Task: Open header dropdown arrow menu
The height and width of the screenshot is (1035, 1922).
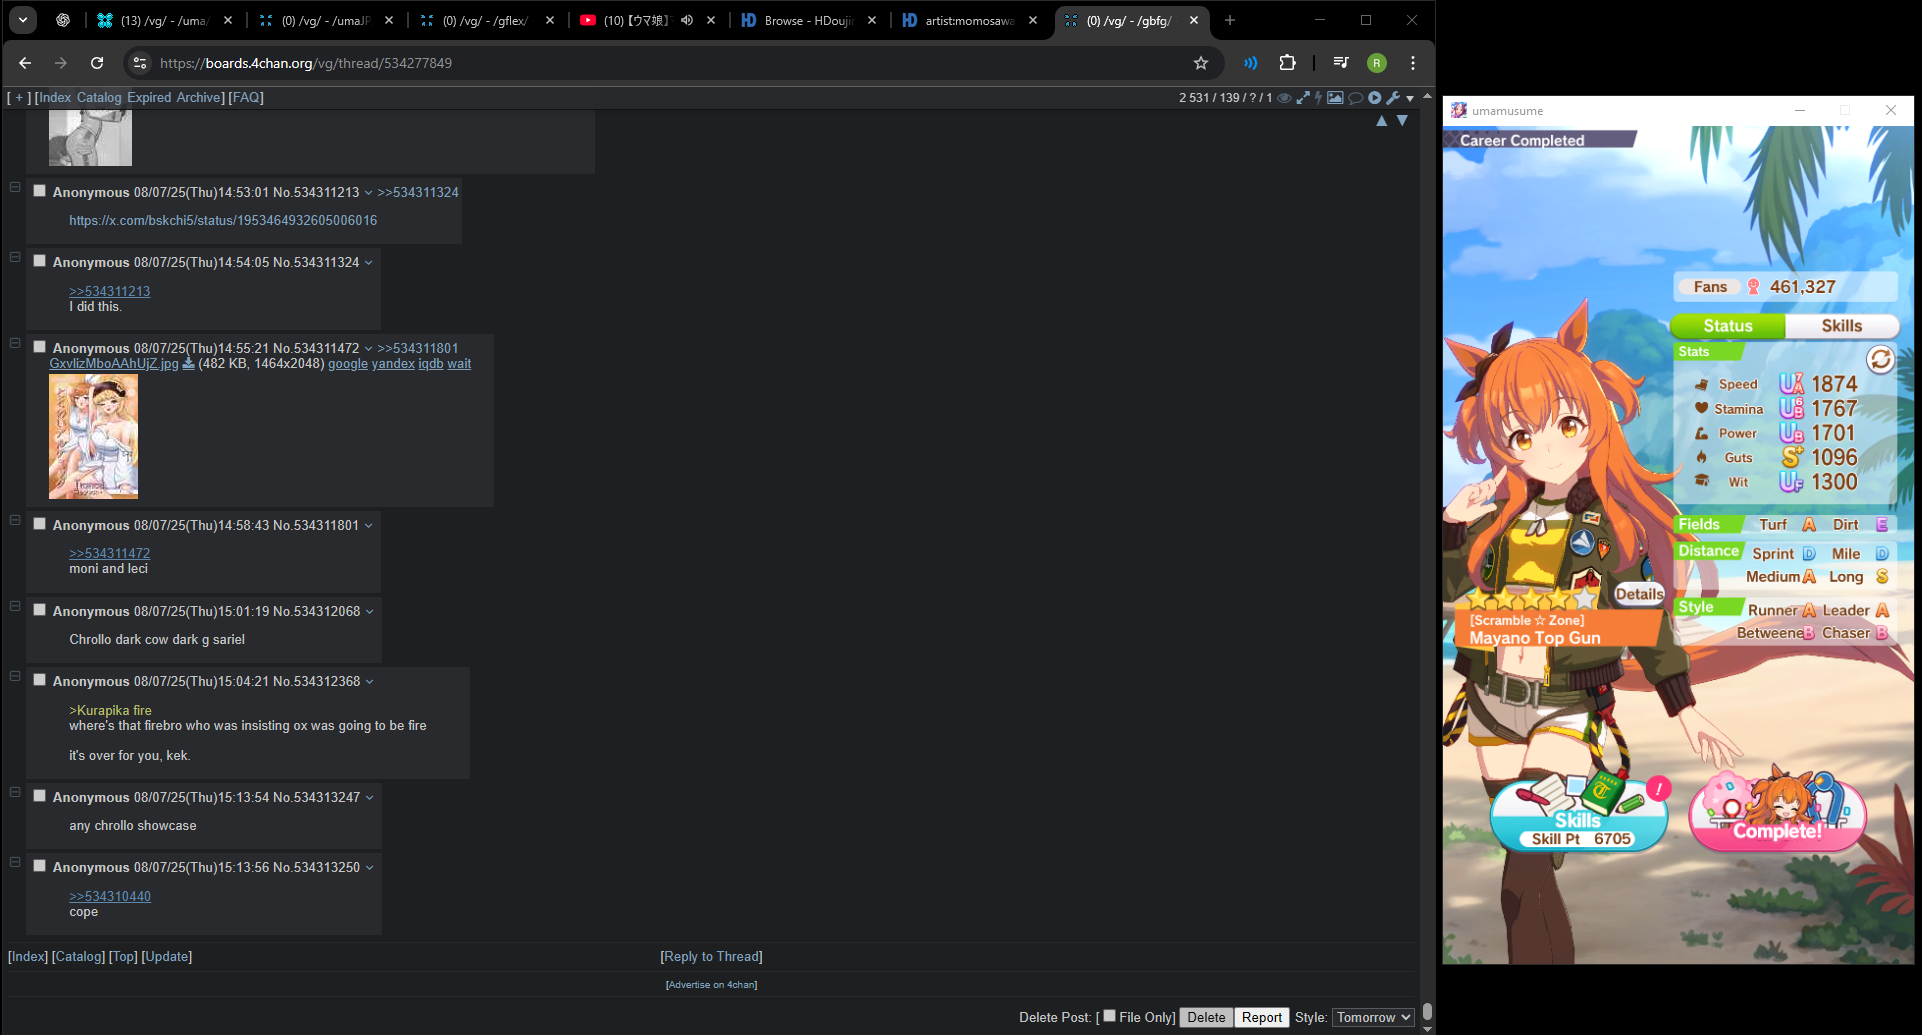Action: pos(1410,98)
